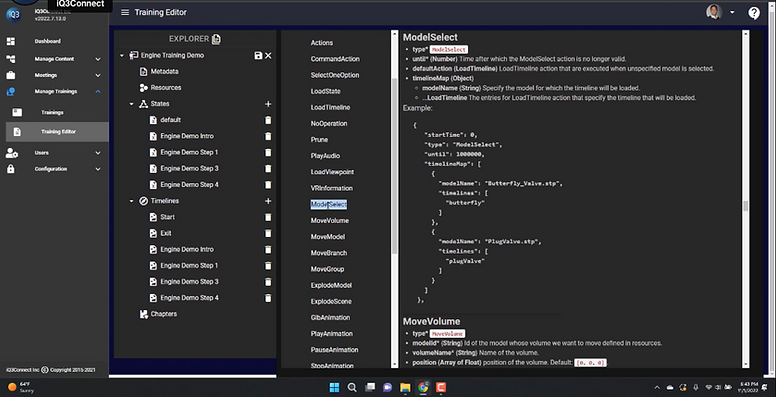
Task: Jump to SelectOneOption documentation
Action: pyautogui.click(x=335, y=75)
